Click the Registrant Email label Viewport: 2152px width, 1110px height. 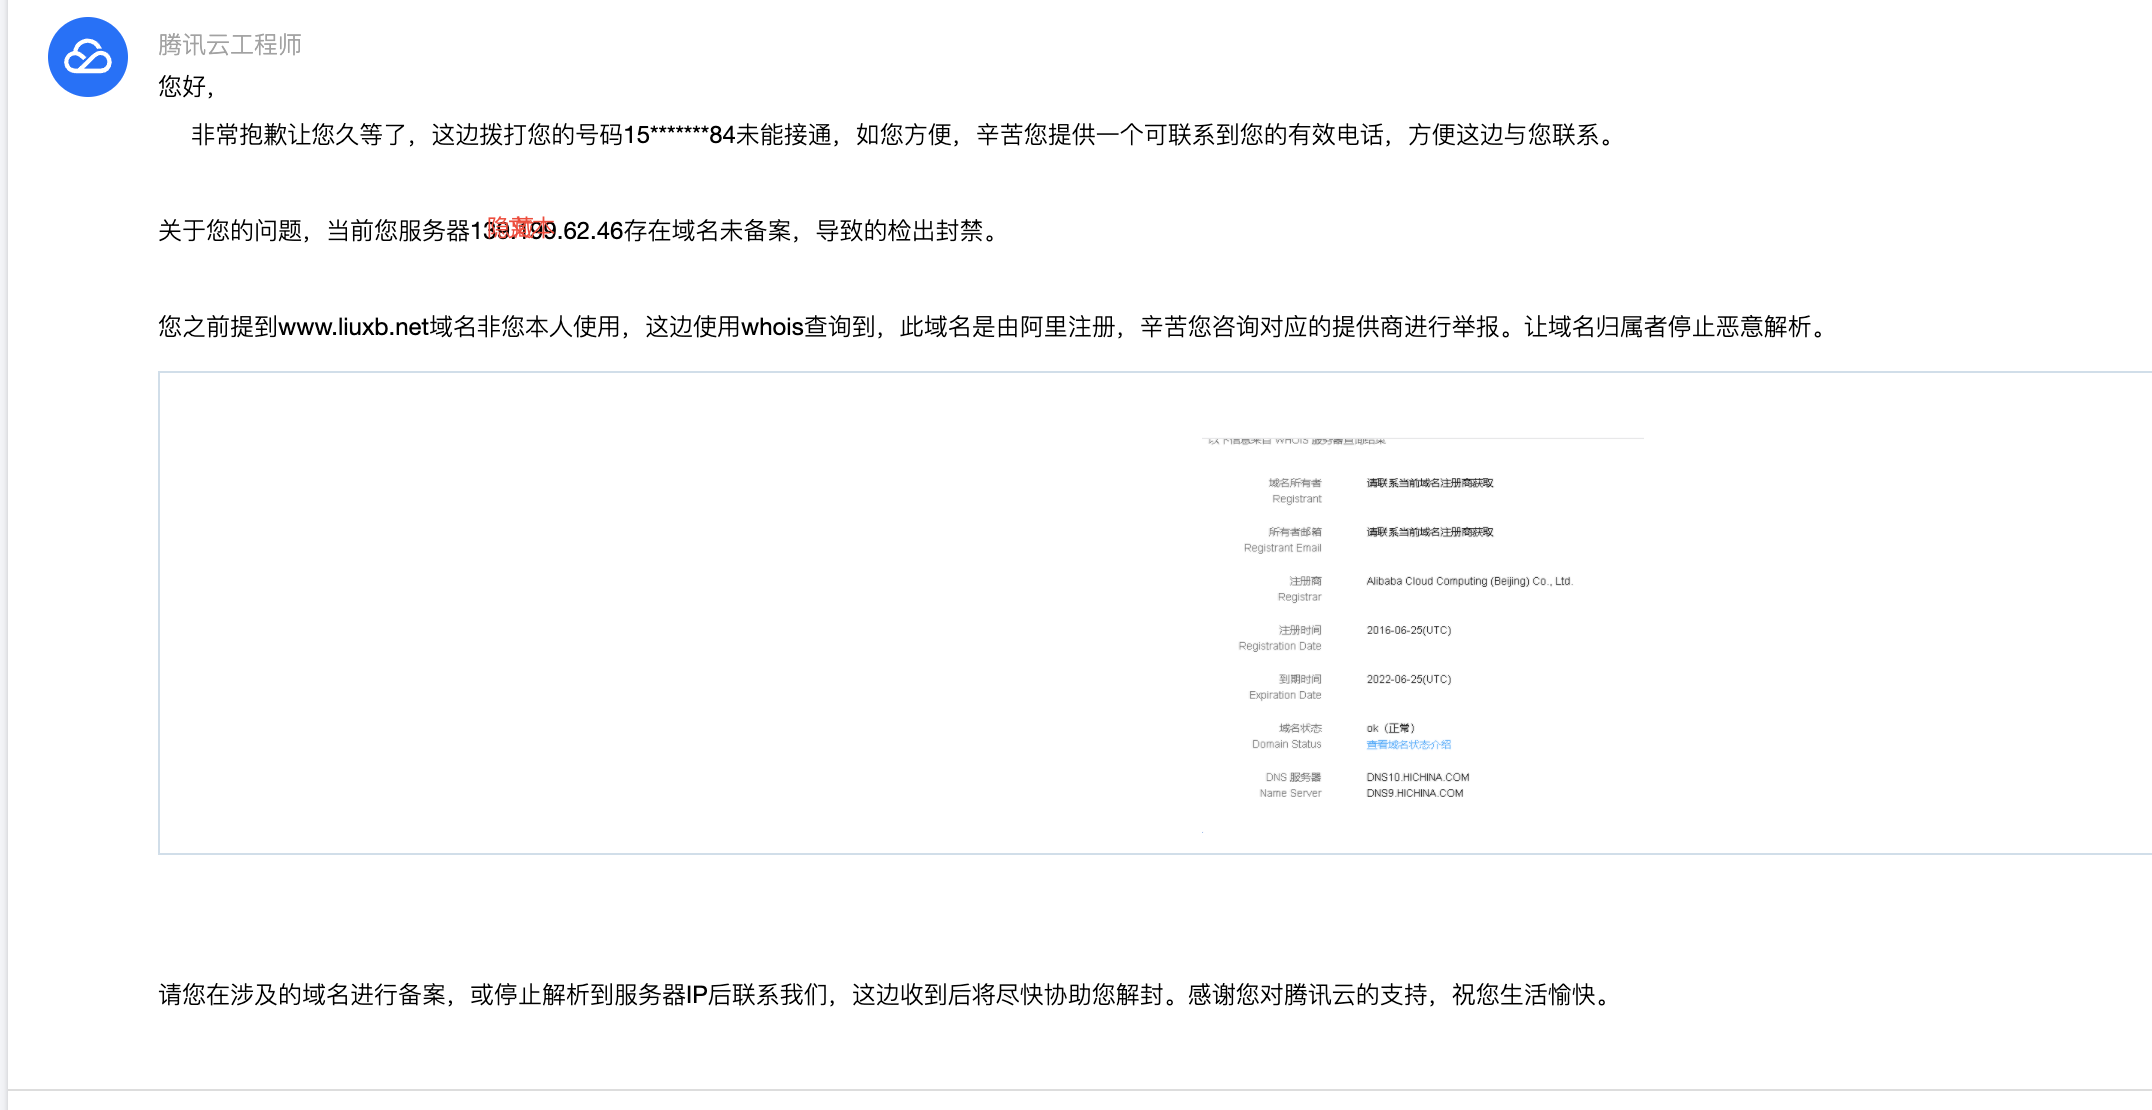point(1282,548)
